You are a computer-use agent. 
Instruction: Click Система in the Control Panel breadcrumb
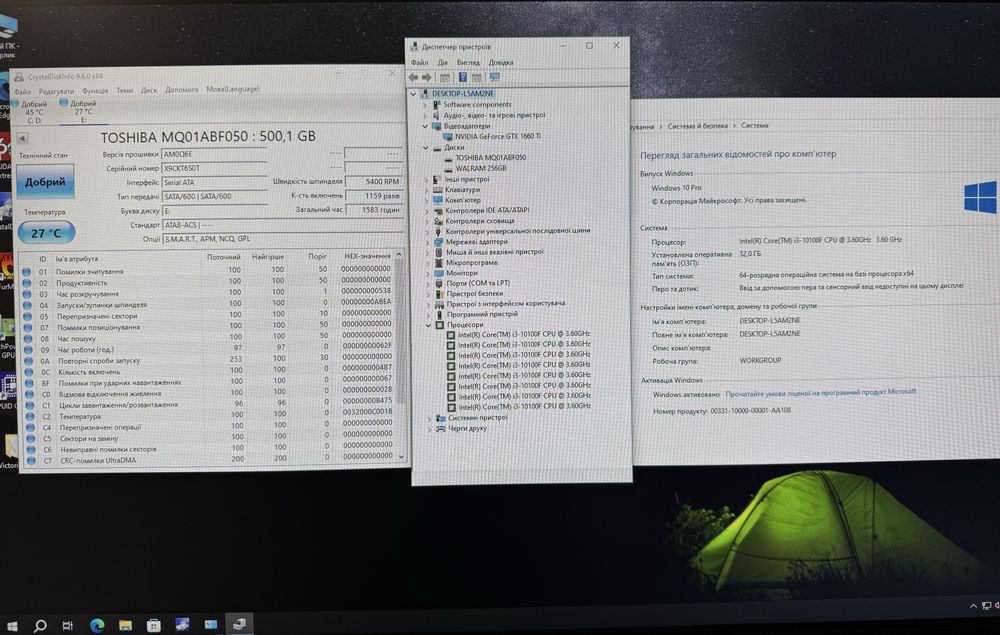click(754, 126)
